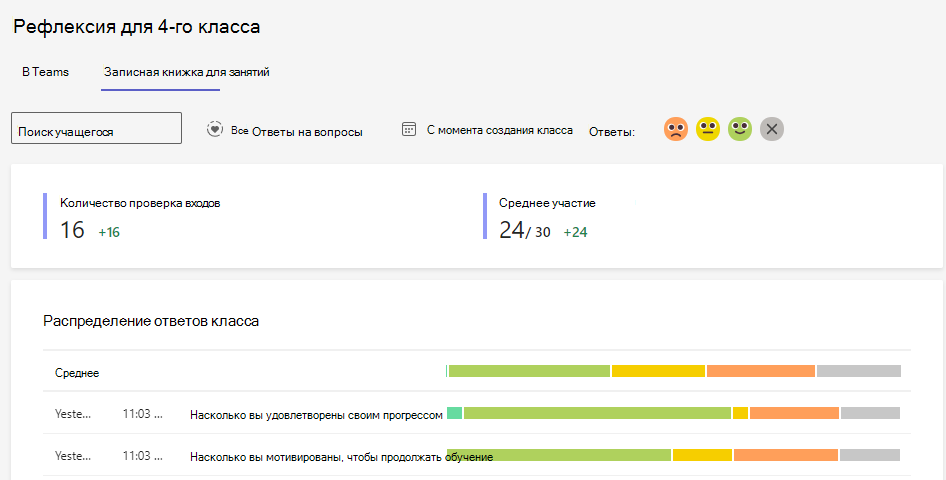946x480 pixels.
Task: Click the green segment in the Среднее bar
Action: [x=529, y=371]
